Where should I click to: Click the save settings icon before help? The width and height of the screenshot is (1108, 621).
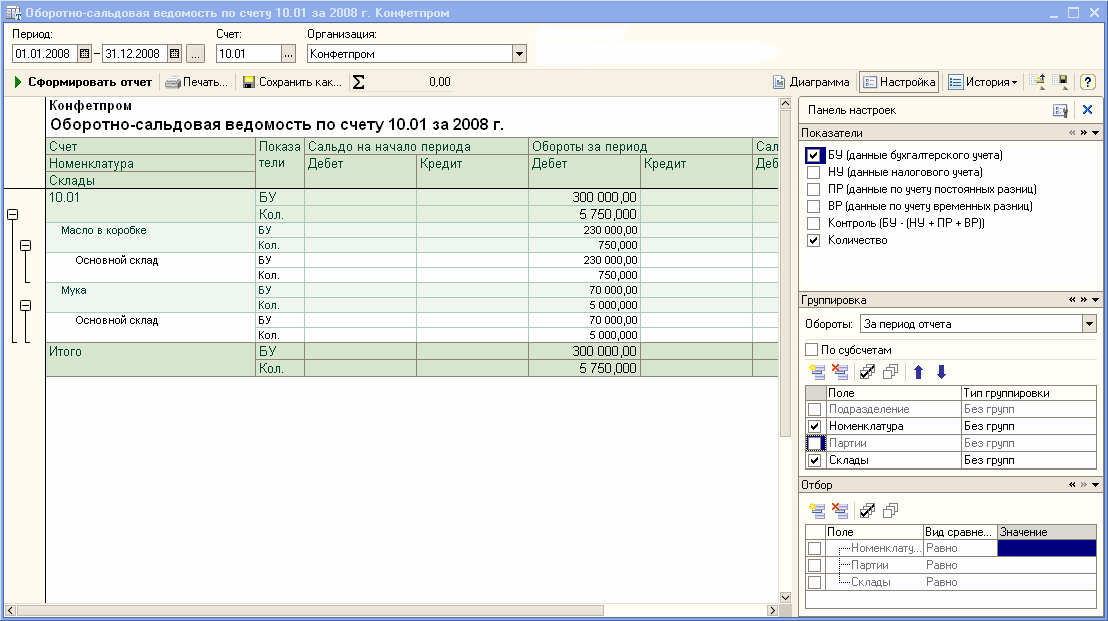(1060, 82)
